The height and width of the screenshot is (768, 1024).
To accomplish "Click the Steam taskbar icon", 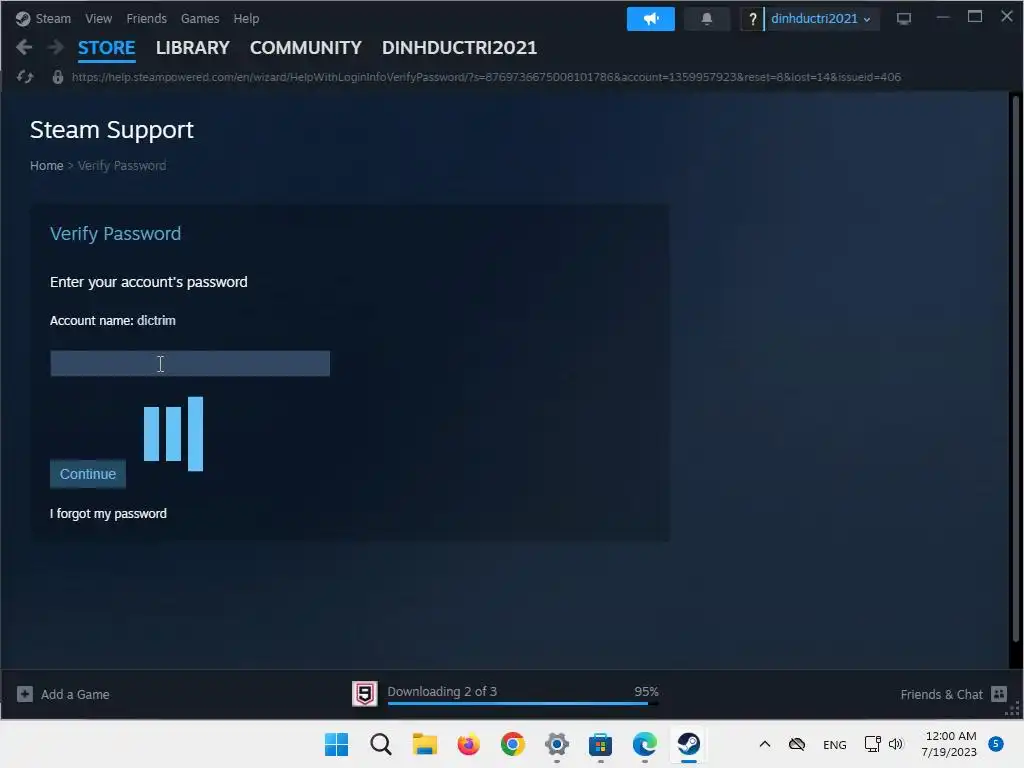I will coord(688,744).
